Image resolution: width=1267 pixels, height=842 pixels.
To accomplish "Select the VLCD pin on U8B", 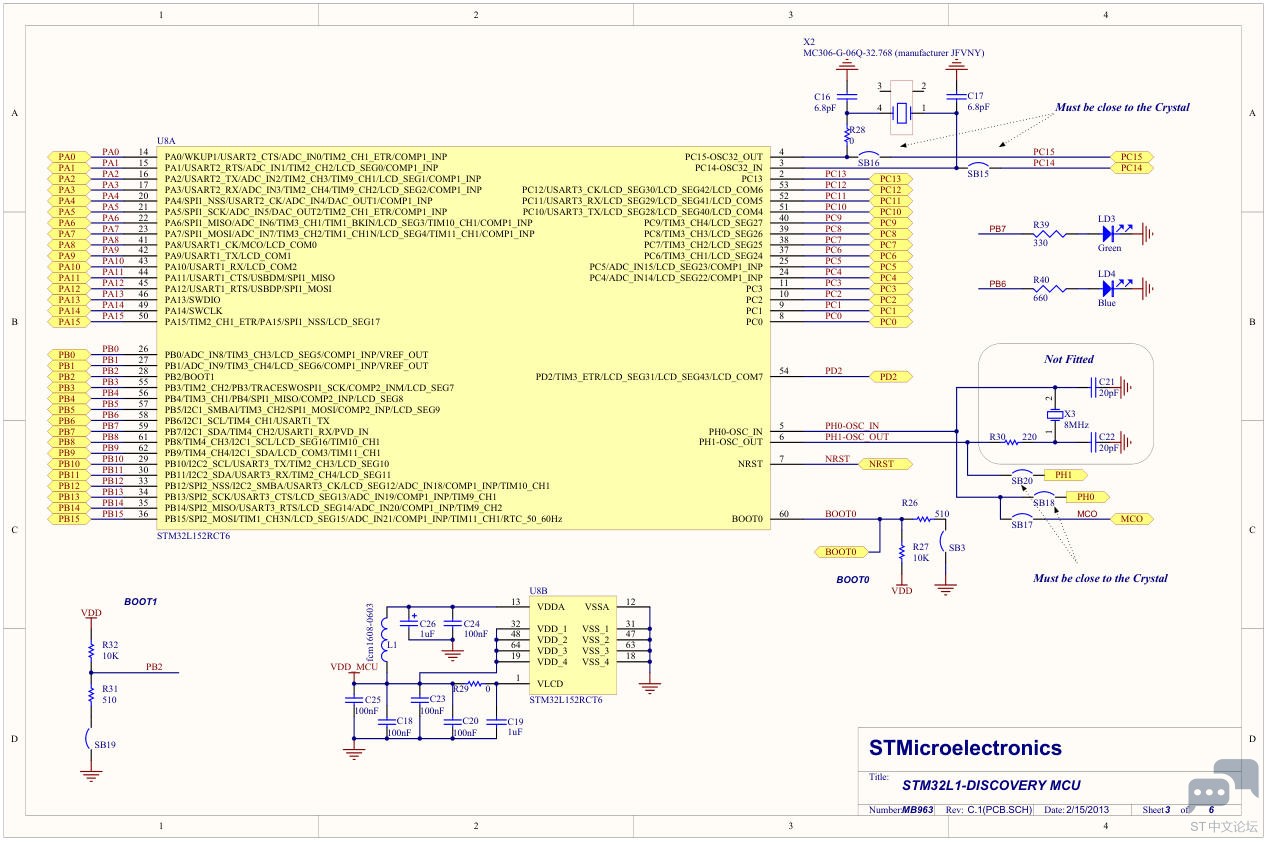I will [550, 684].
